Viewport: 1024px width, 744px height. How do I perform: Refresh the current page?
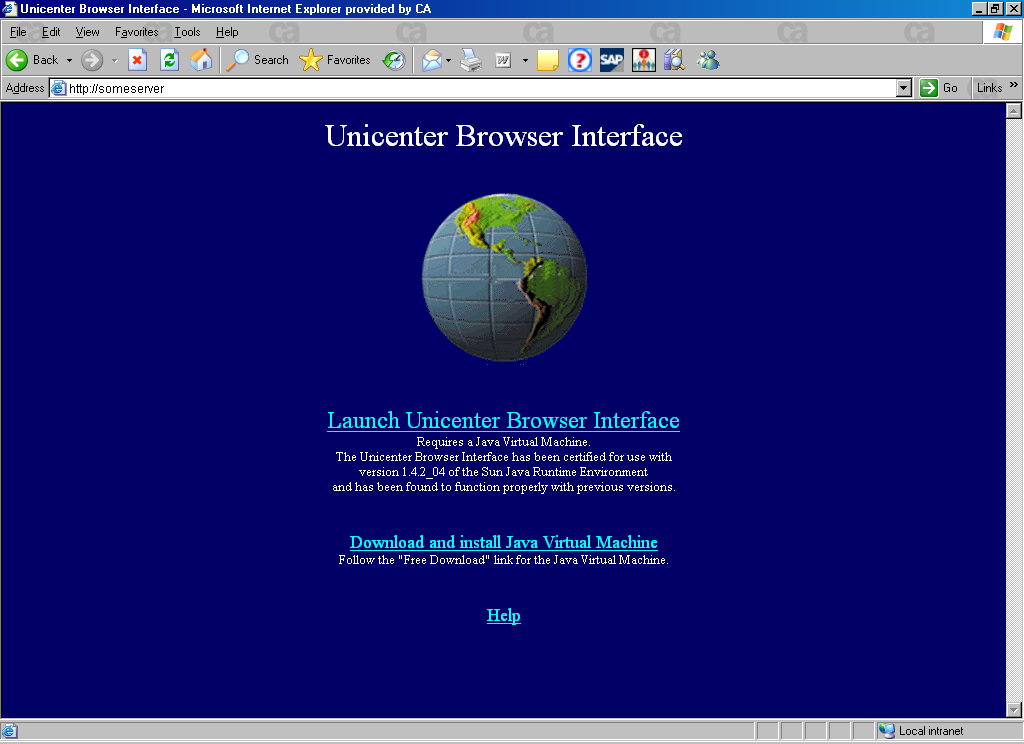coord(169,60)
